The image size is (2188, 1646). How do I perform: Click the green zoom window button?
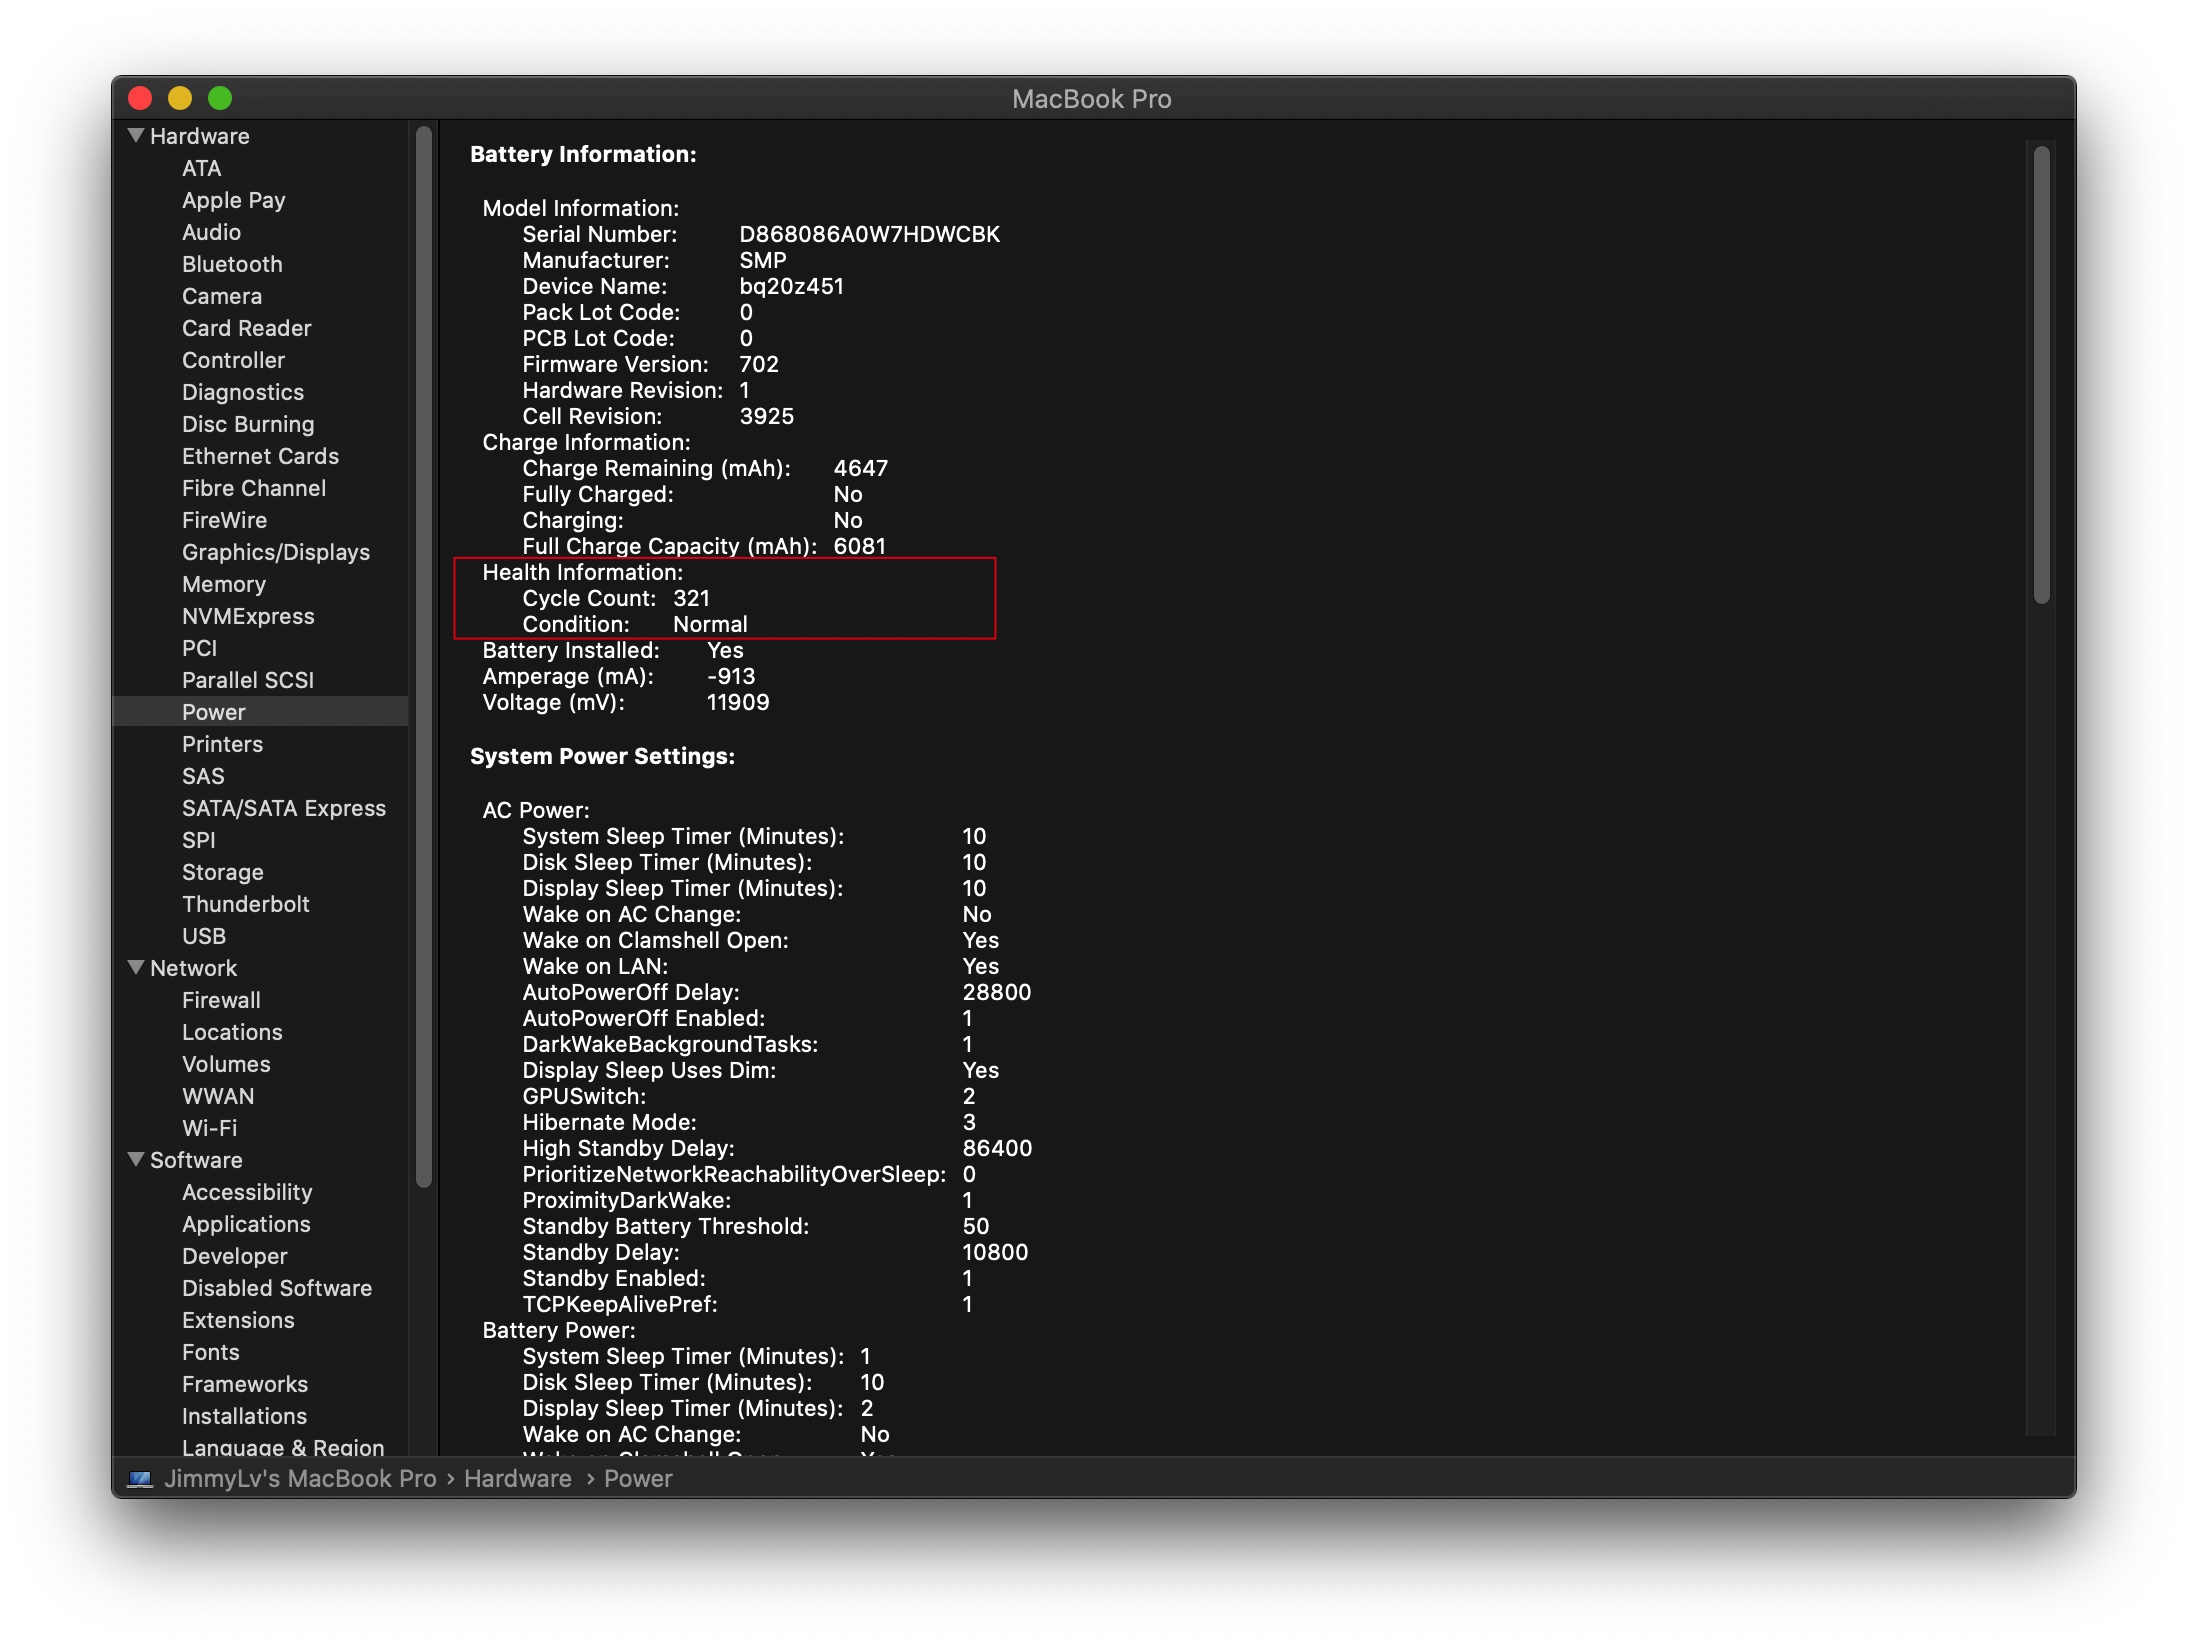[220, 98]
